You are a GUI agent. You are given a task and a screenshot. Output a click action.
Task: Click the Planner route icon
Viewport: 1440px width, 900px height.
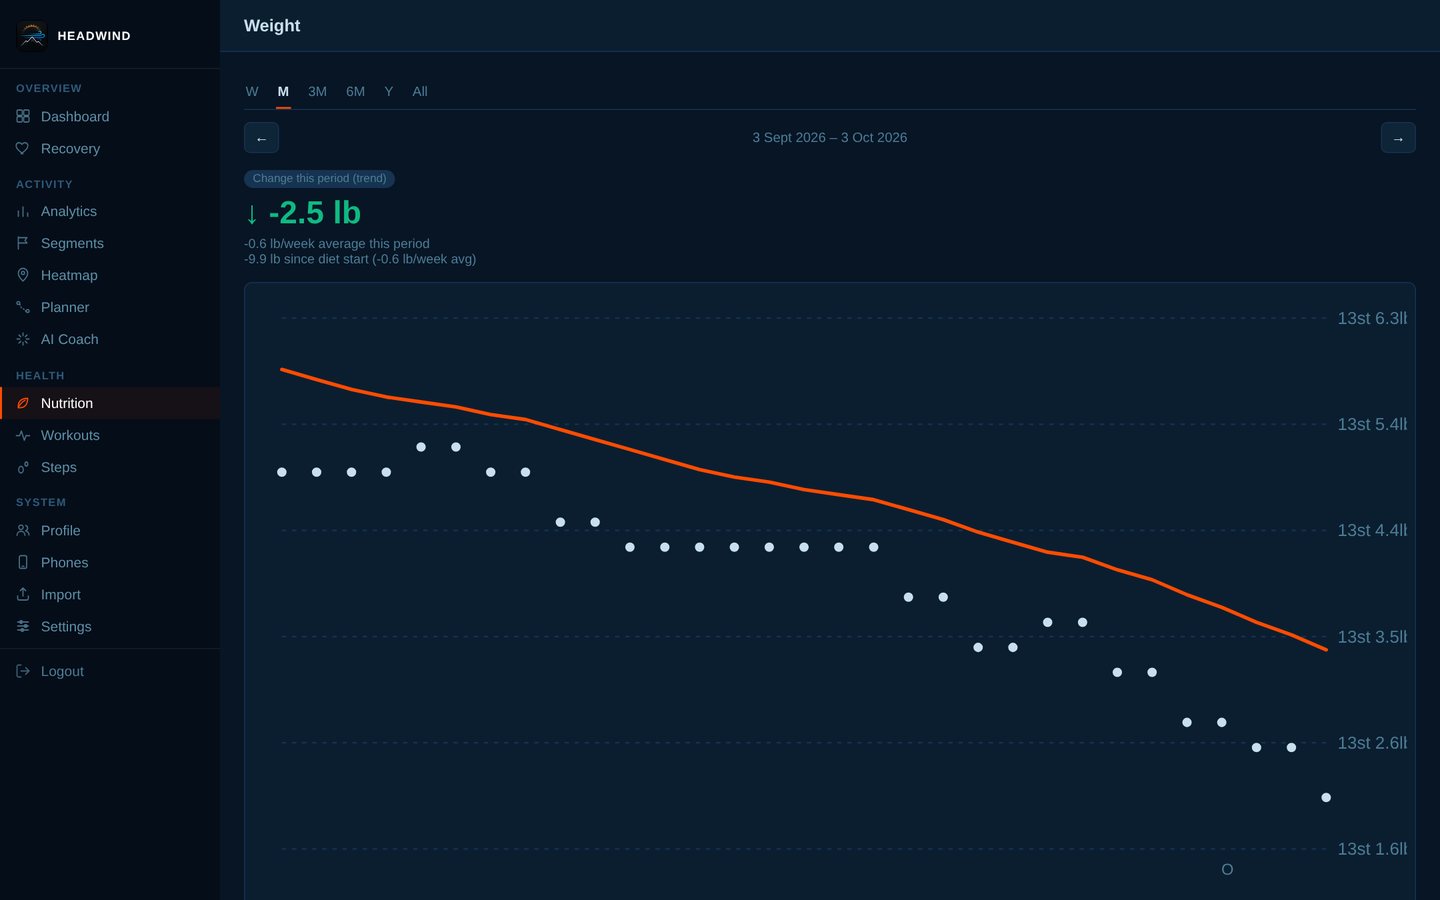pyautogui.click(x=23, y=308)
